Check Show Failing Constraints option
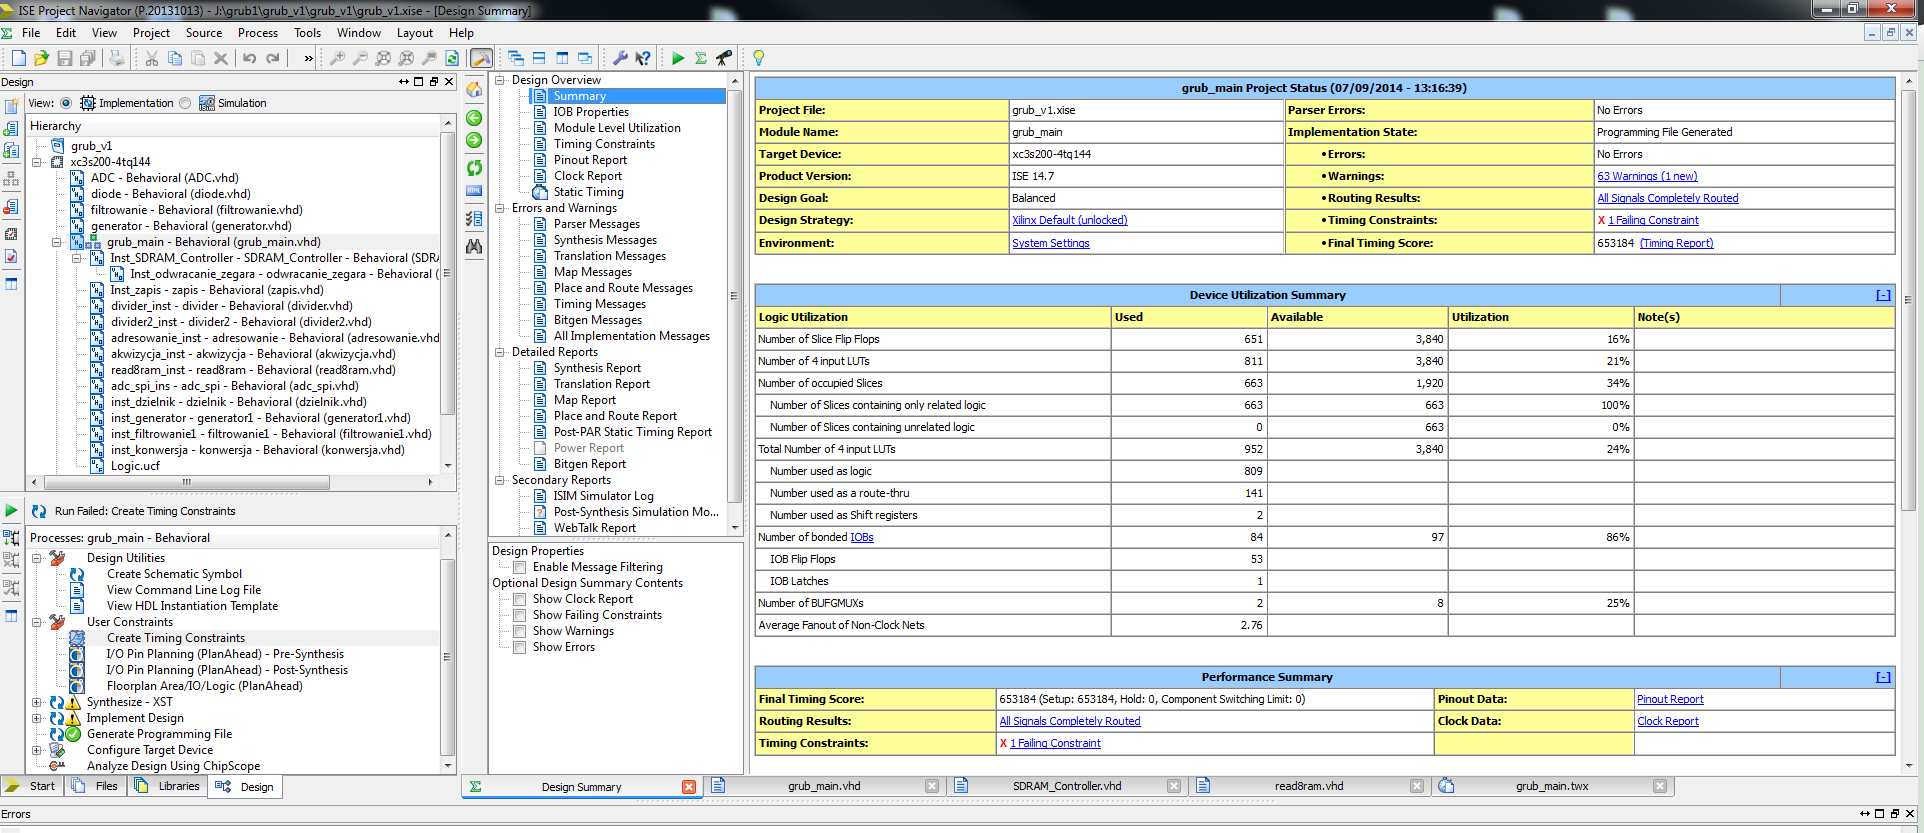The width and height of the screenshot is (1924, 833). [520, 616]
